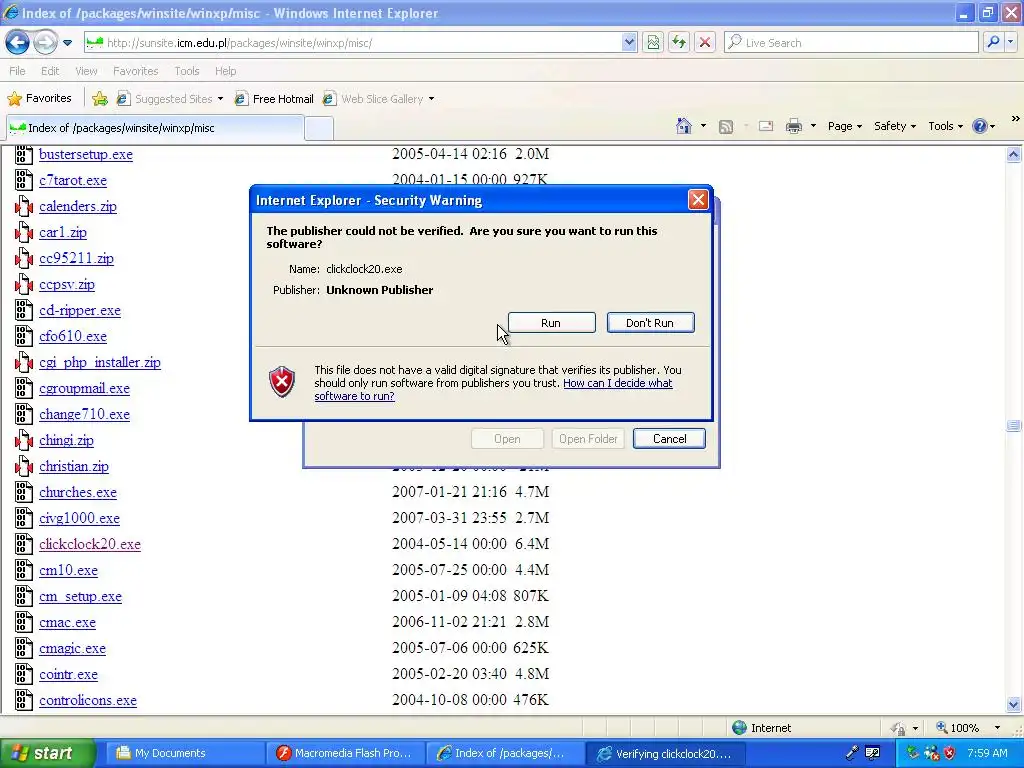Open the visited clickclock20.exe link

(x=89, y=545)
